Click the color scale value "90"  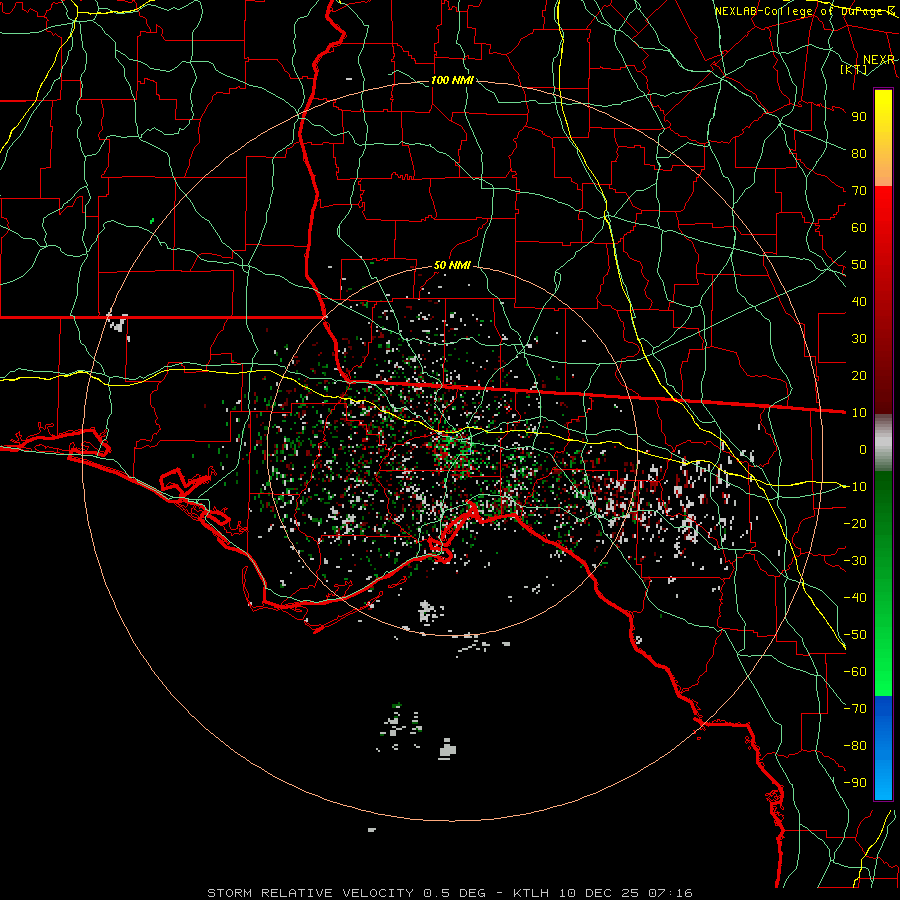tap(859, 117)
